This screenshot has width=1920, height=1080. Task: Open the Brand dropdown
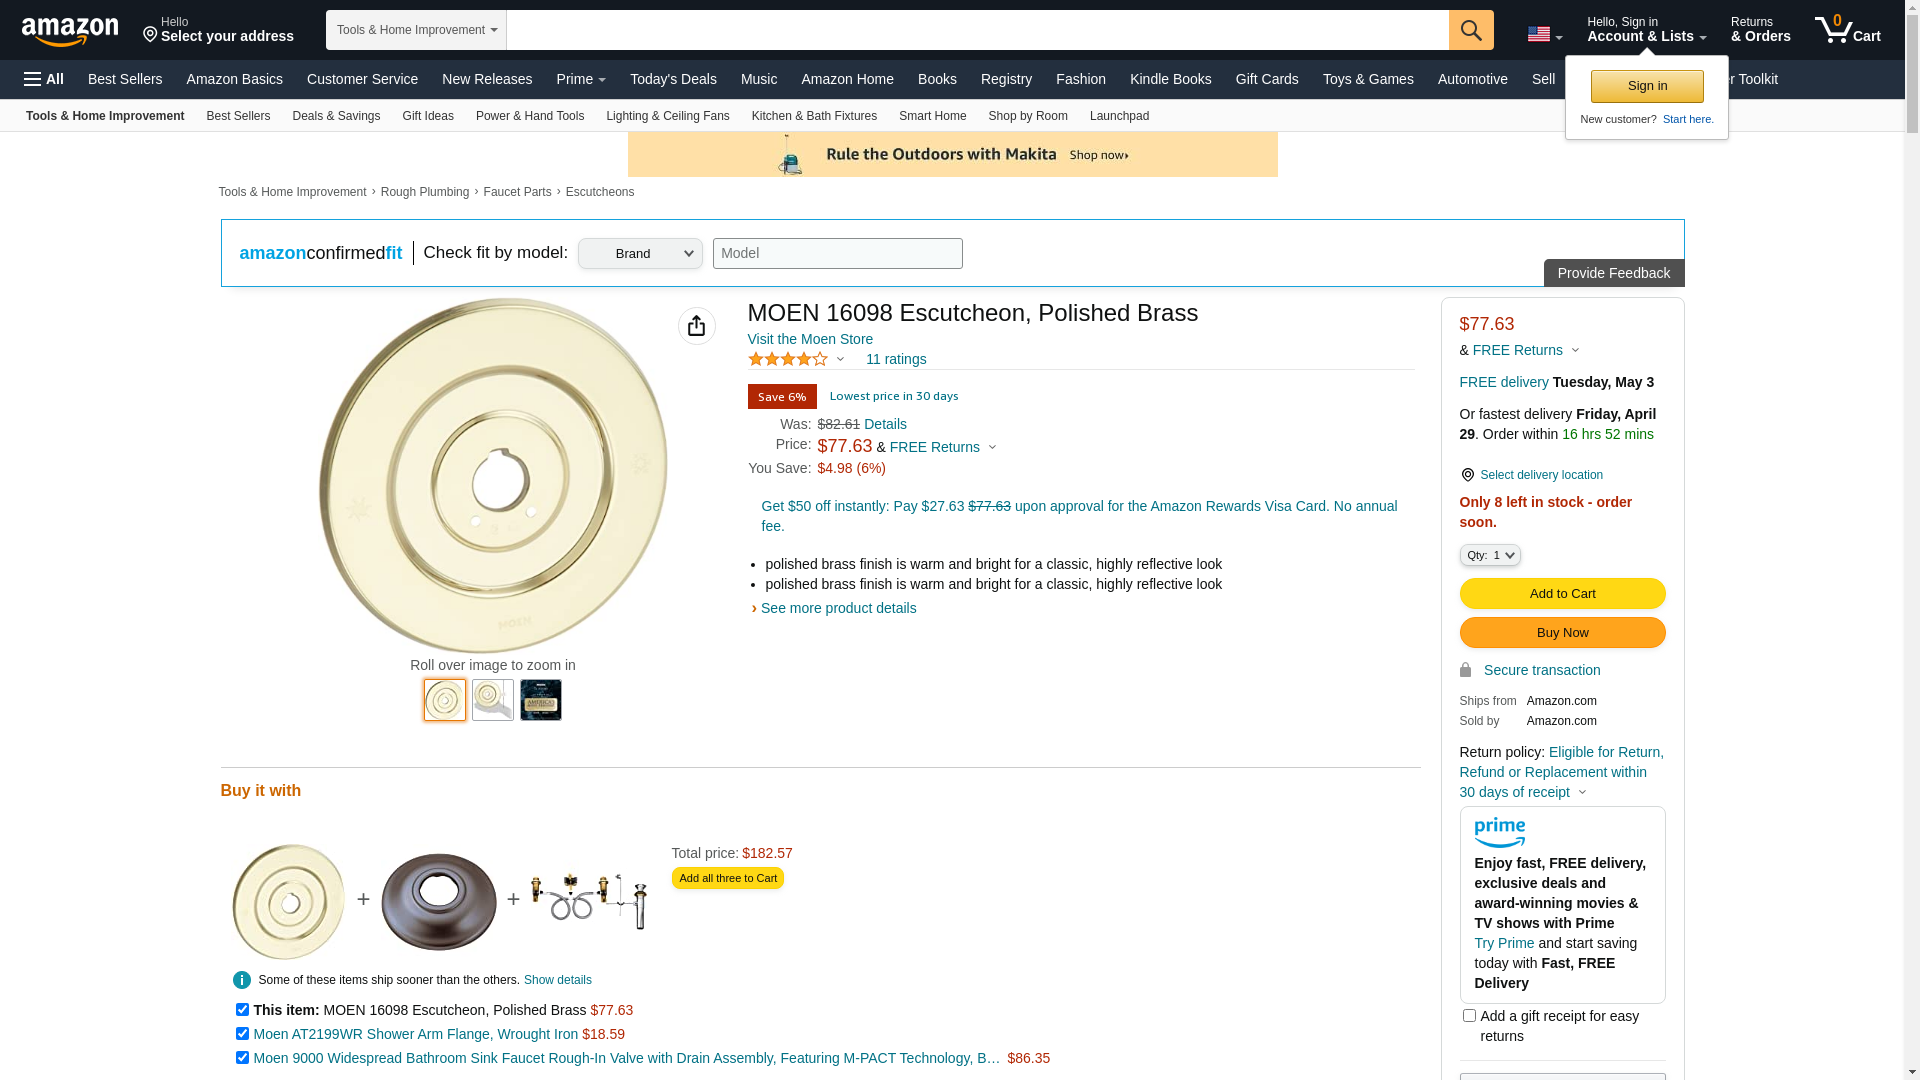(640, 254)
